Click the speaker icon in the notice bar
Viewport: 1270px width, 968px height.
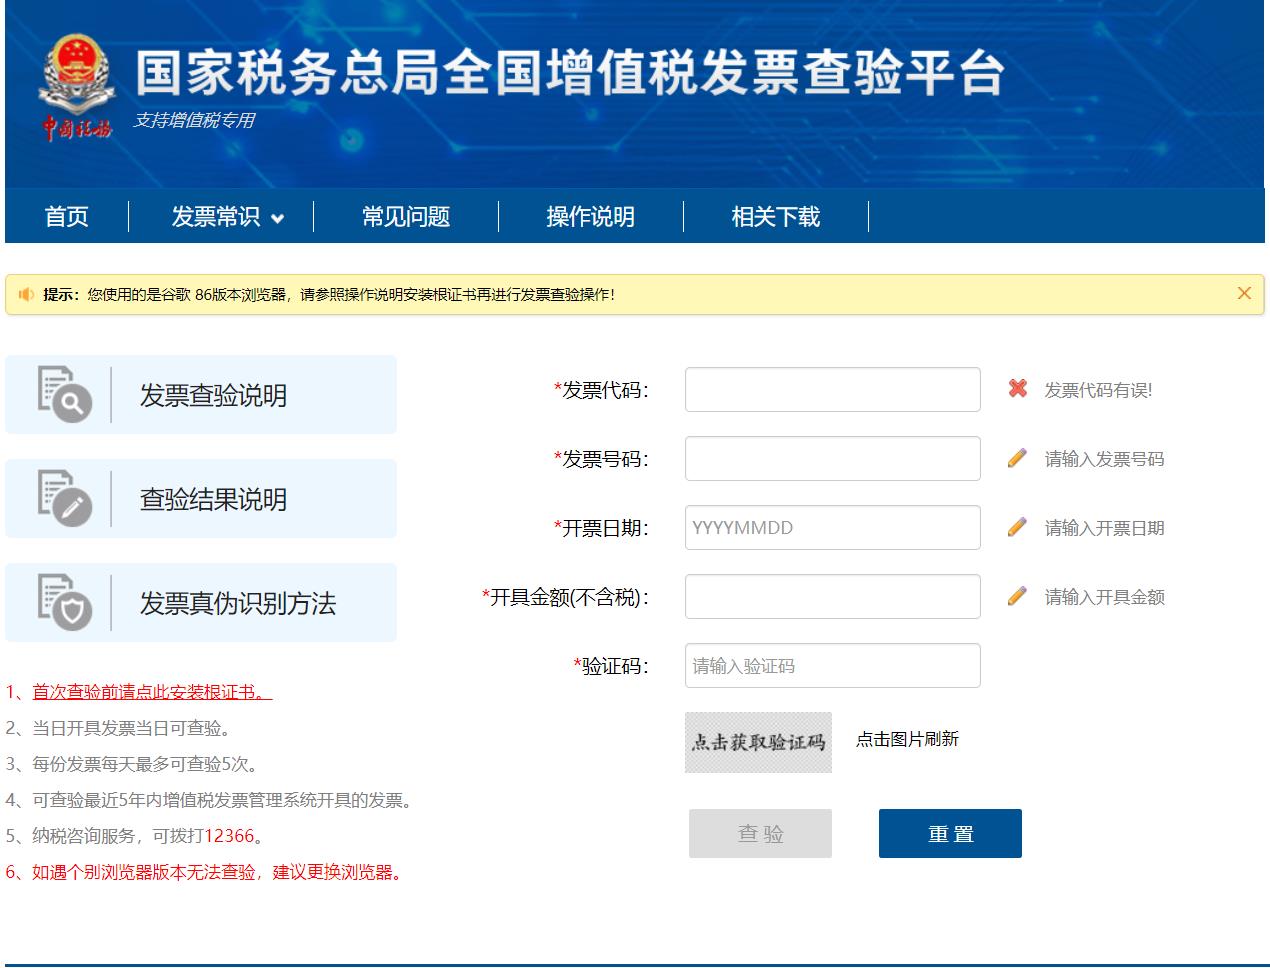26,294
